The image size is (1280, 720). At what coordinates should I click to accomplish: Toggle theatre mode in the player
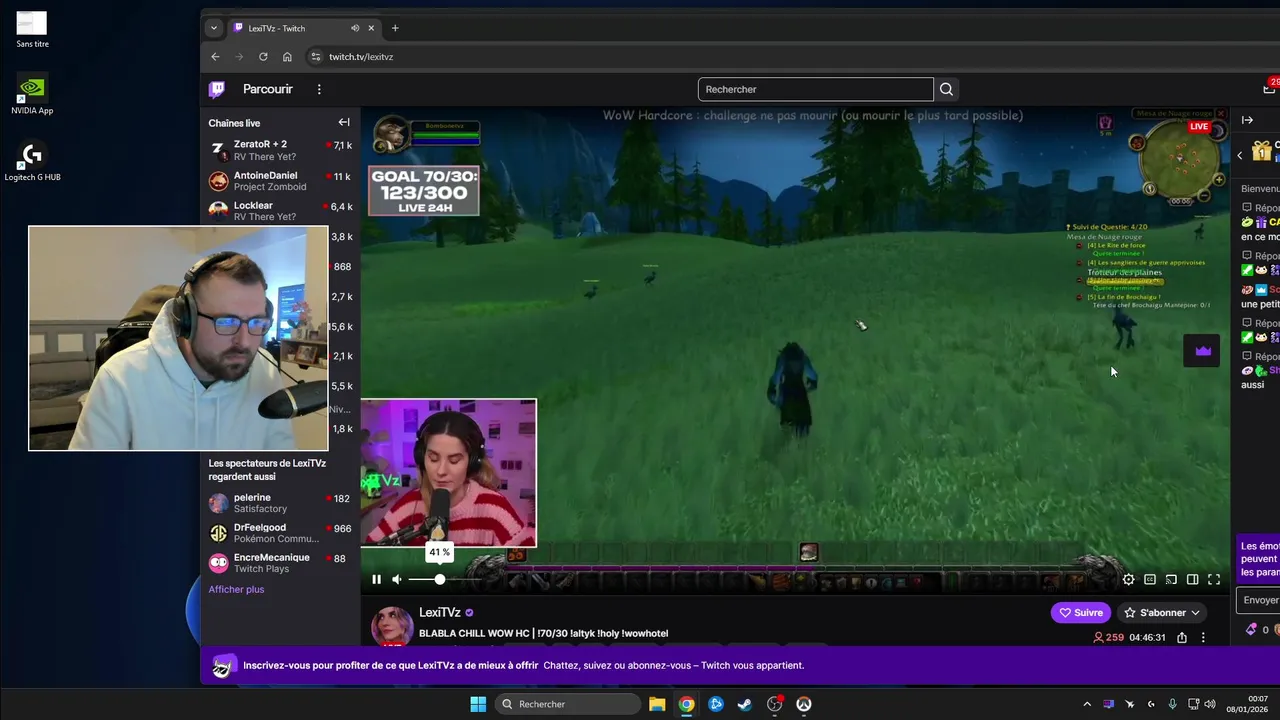[x=1192, y=579]
